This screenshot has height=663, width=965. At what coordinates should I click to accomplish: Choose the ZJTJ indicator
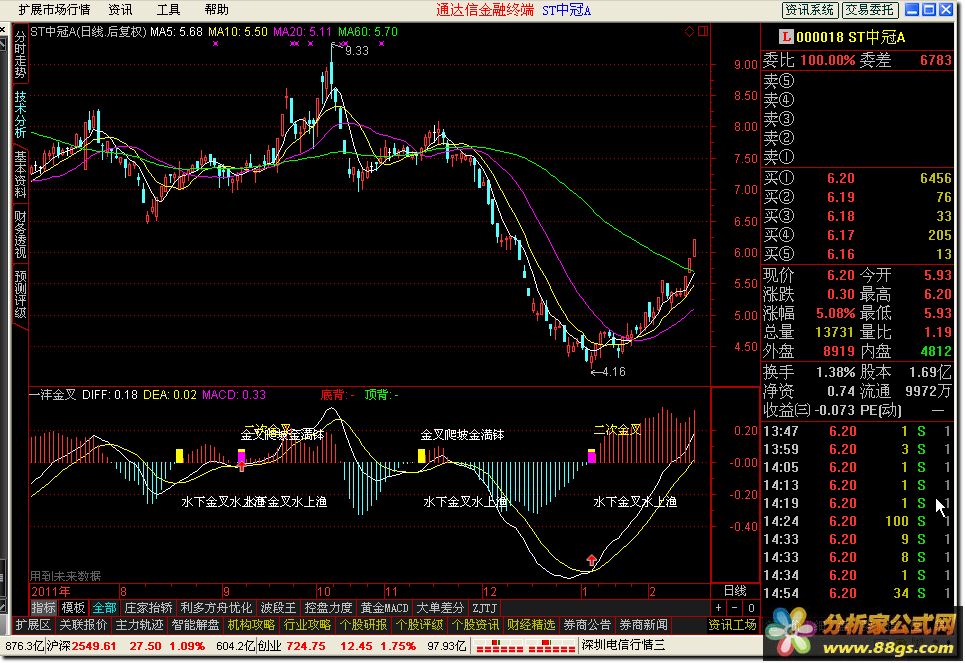pyautogui.click(x=484, y=608)
